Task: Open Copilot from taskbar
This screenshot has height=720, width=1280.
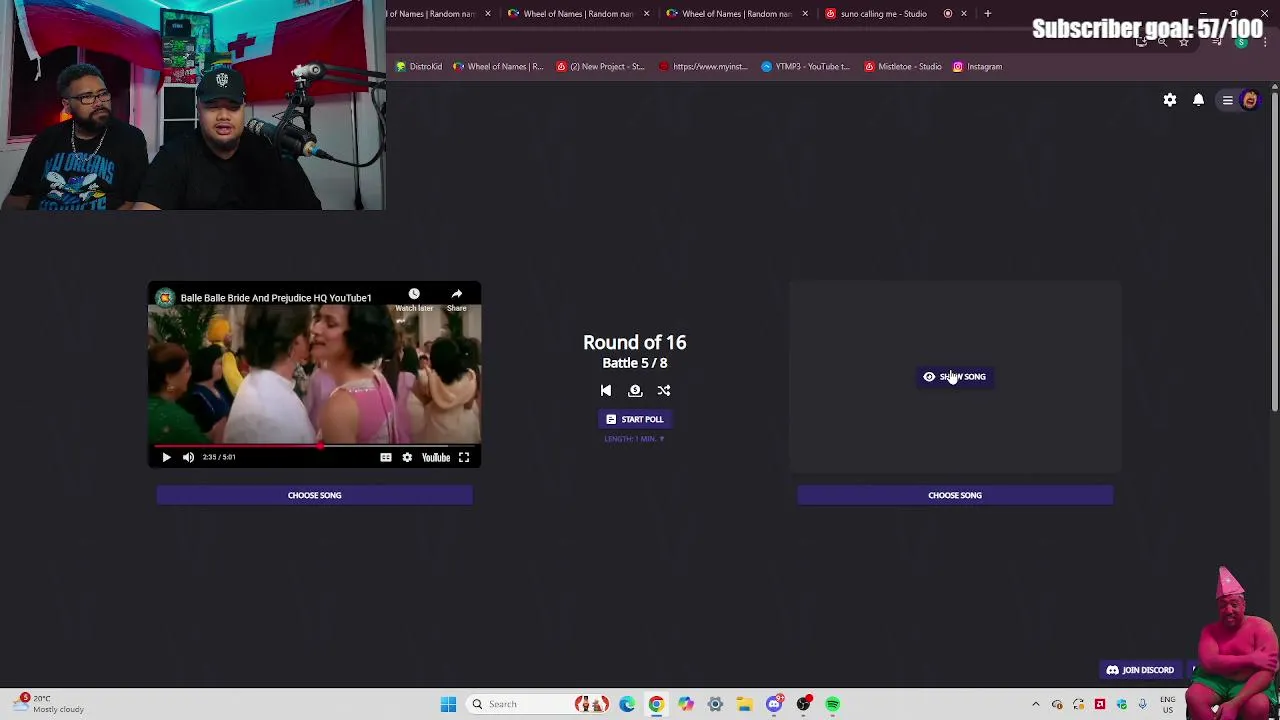Action: (x=685, y=704)
